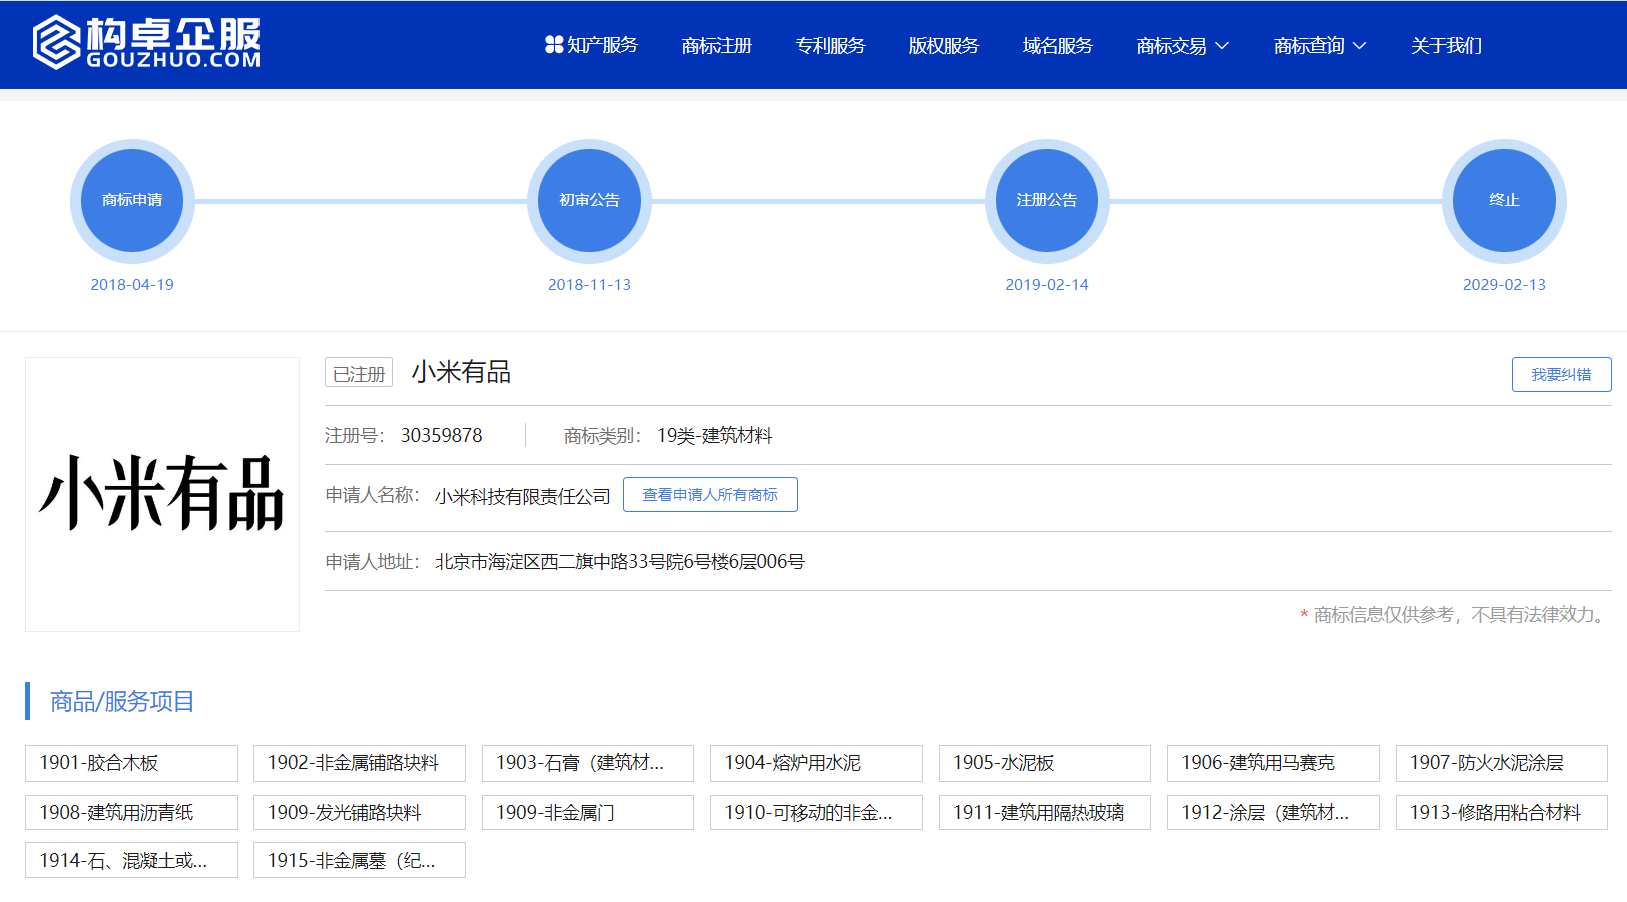This screenshot has height=902, width=1627.
Task: Select the date 2029-02-13
Action: [1504, 285]
